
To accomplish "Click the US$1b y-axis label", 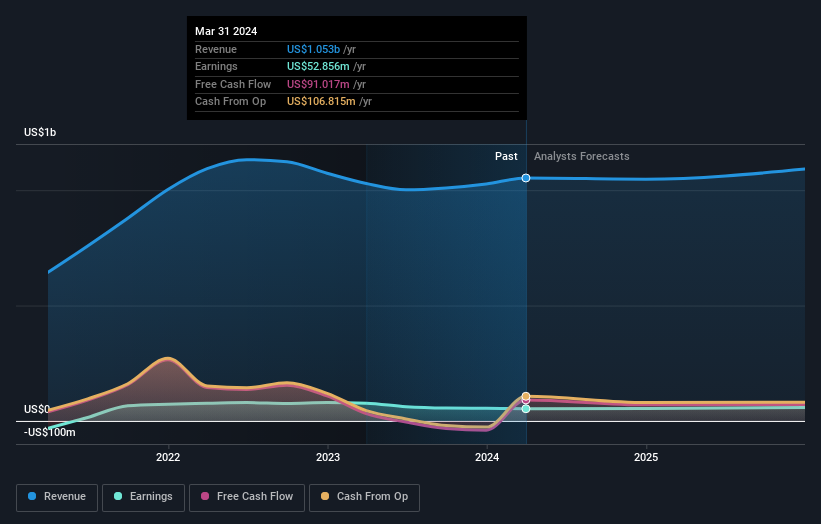I will [x=40, y=132].
